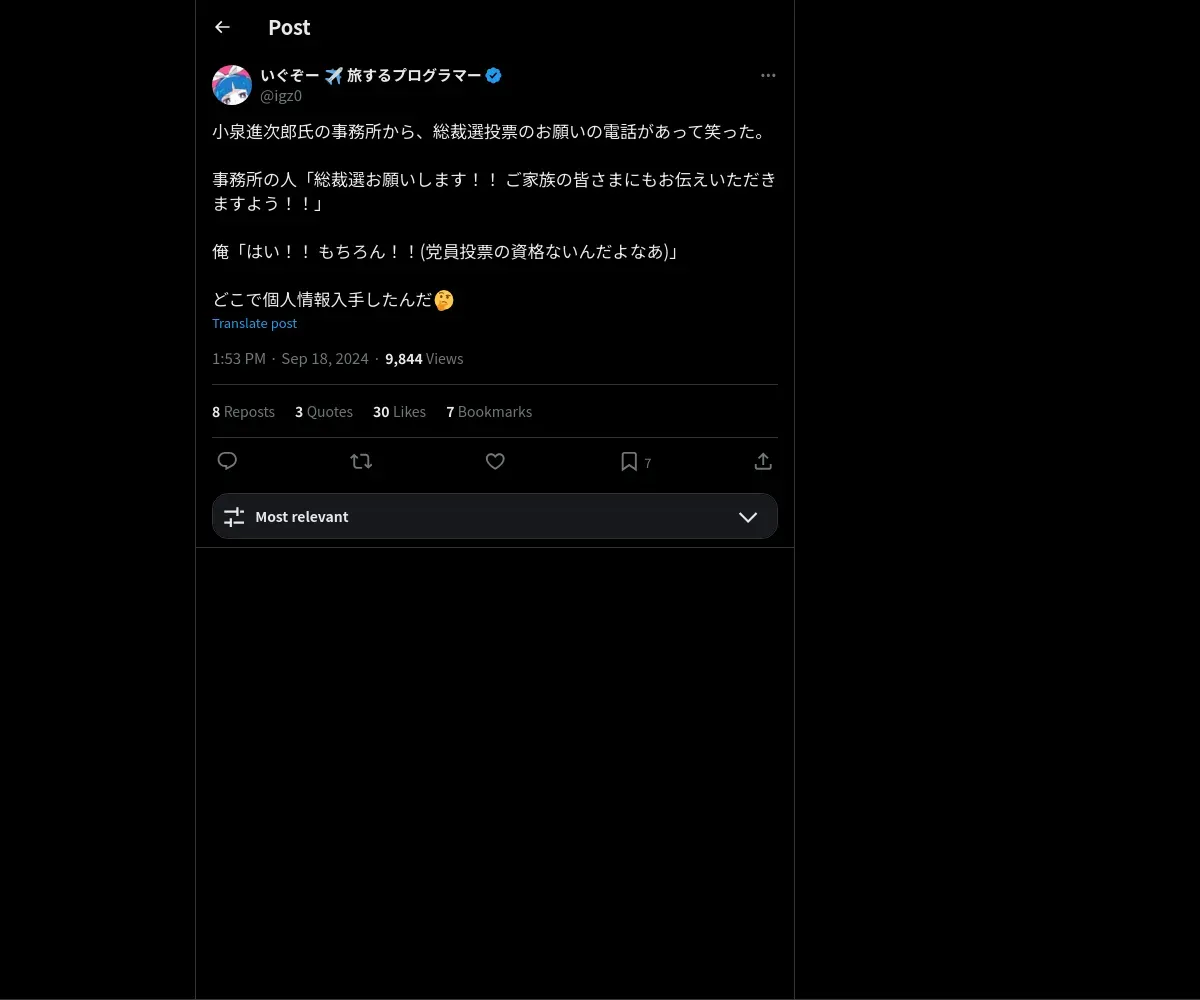Click the blue verified badge

(494, 75)
